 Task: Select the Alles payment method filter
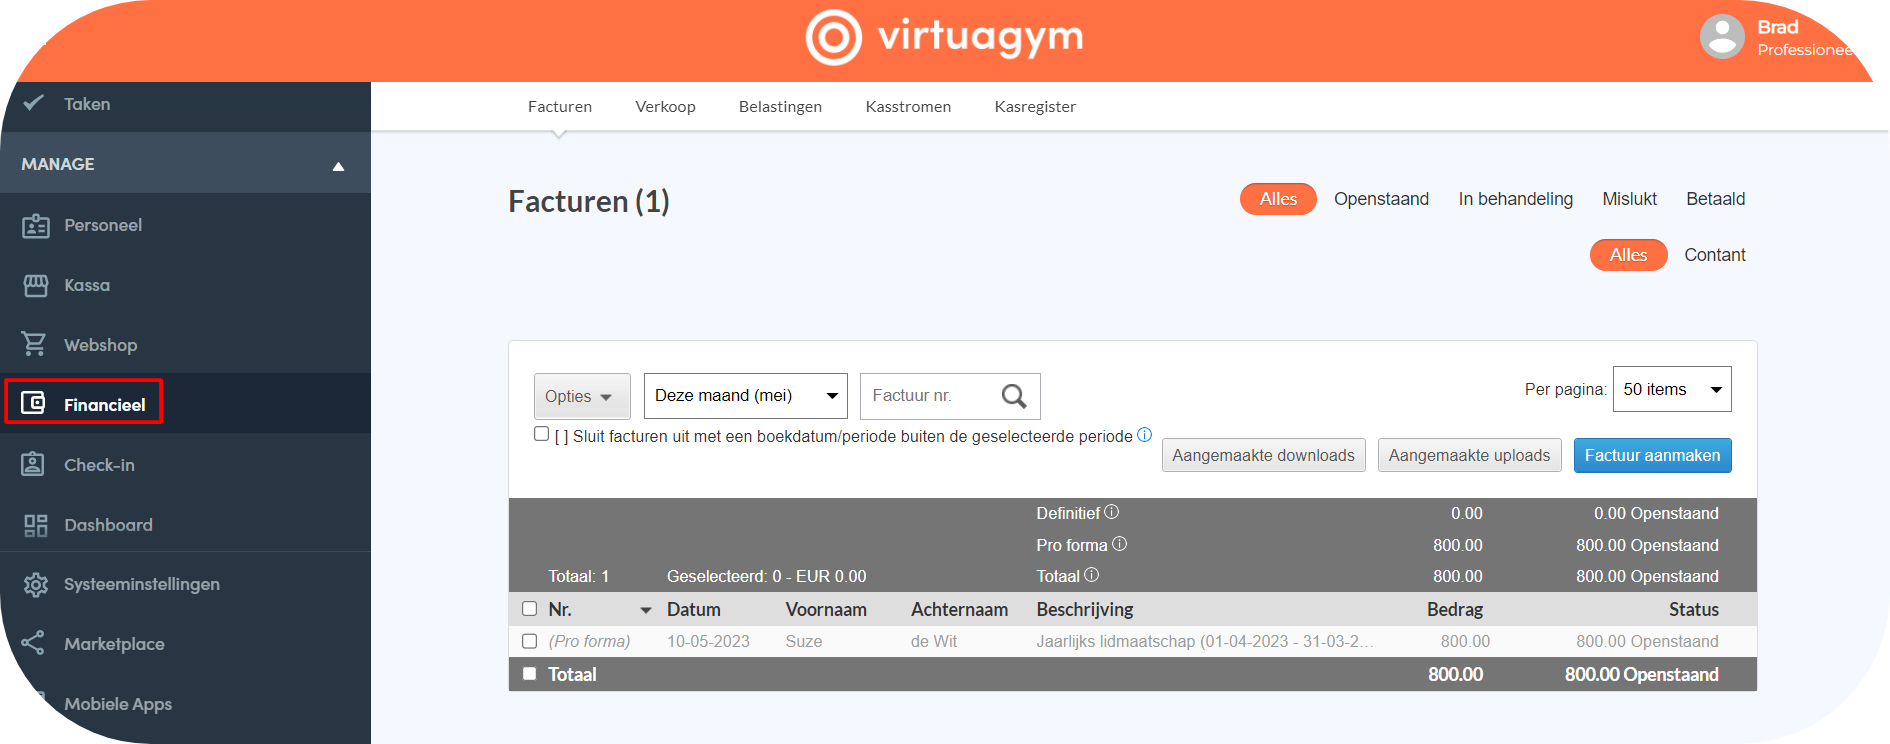tap(1628, 255)
